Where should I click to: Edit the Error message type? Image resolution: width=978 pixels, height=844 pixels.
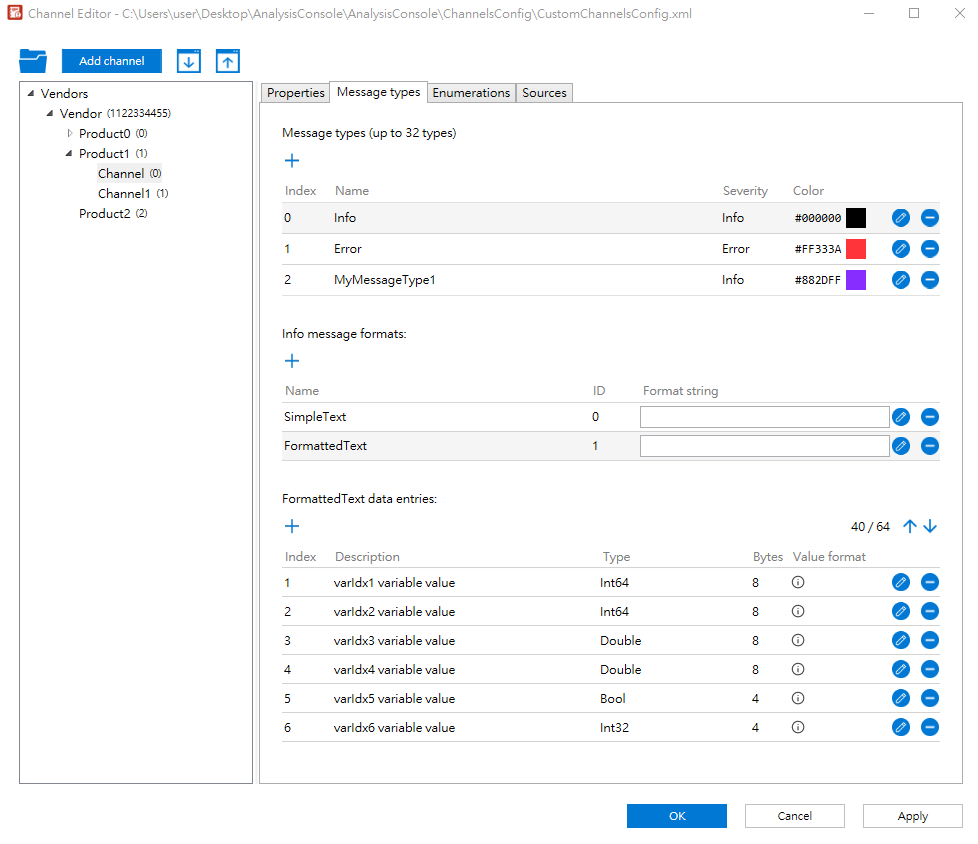901,249
